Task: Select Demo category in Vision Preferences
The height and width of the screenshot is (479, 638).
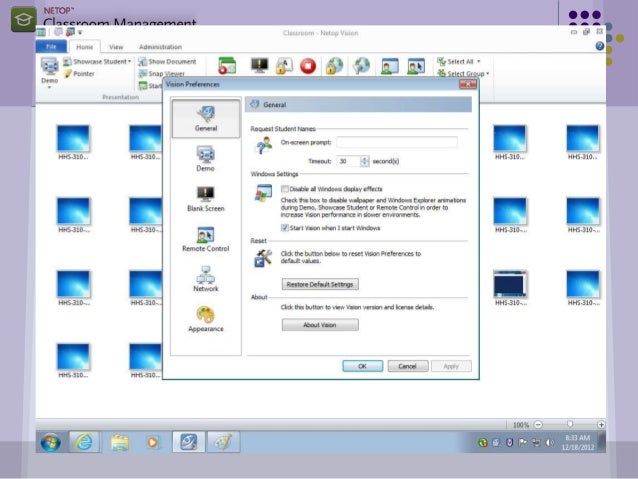Action: point(205,159)
